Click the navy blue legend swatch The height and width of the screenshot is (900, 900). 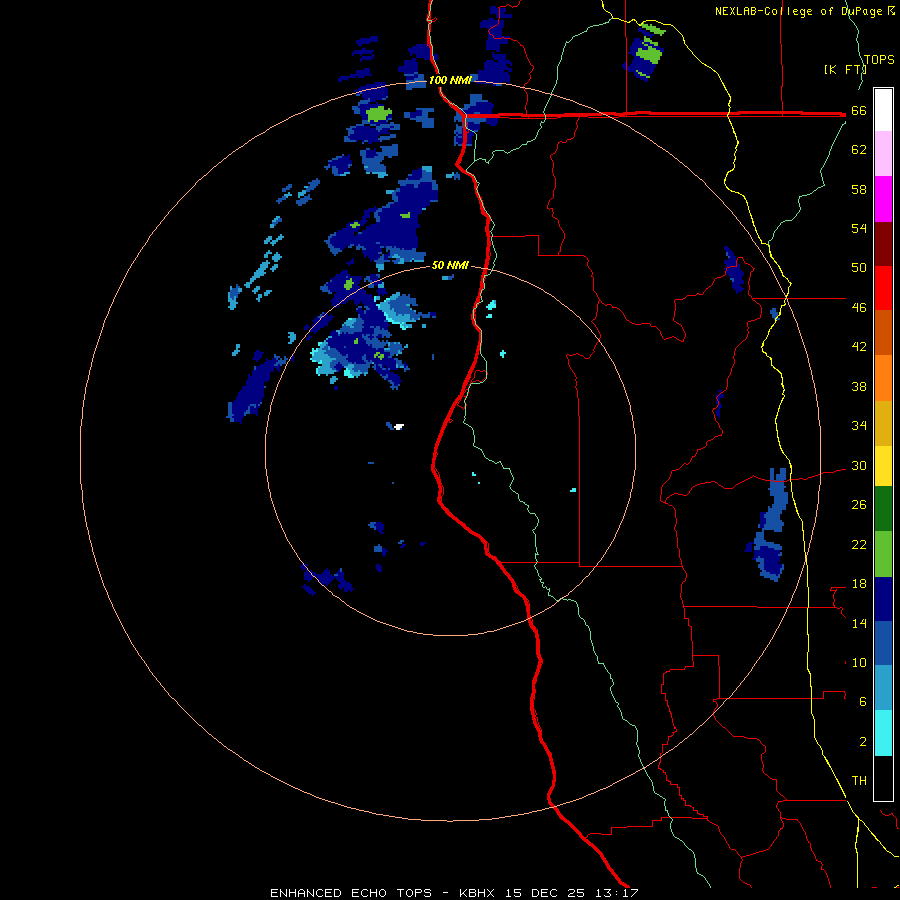883,599
